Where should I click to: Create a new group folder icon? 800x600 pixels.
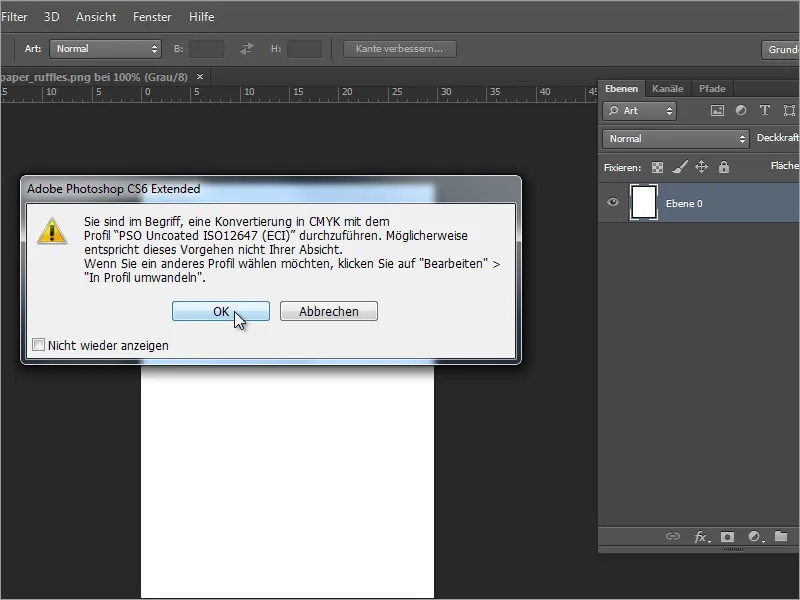(781, 536)
